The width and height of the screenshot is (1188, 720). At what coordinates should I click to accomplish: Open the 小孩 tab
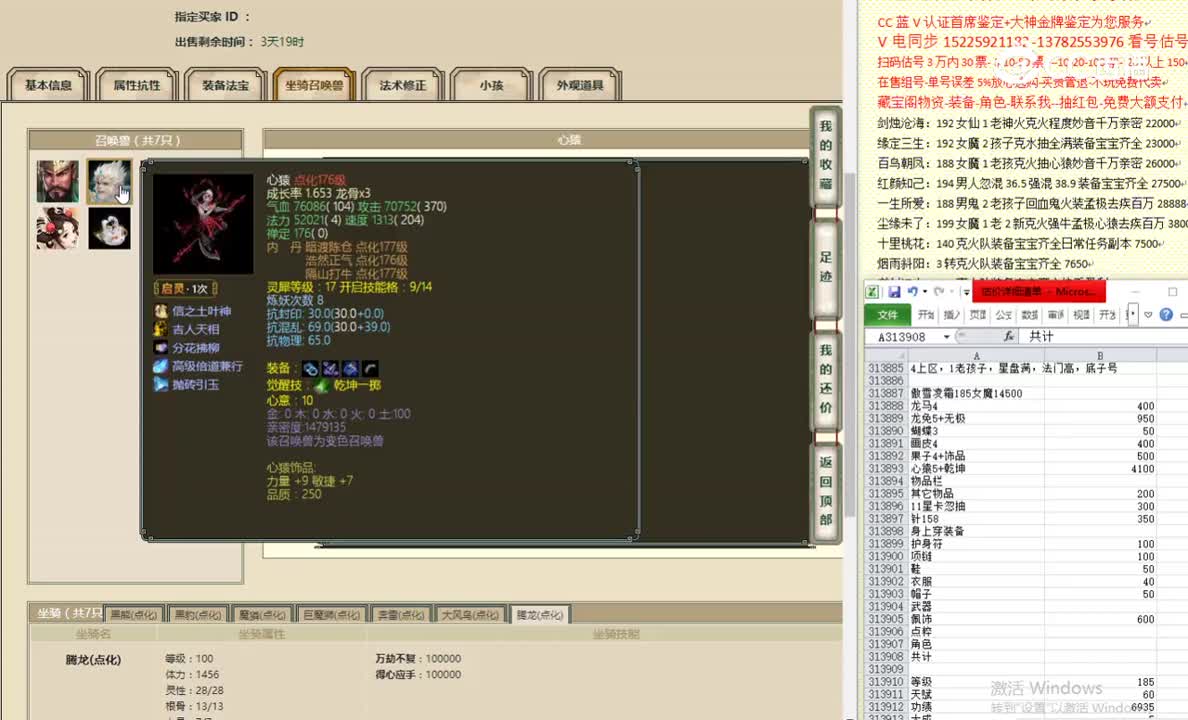pos(492,85)
